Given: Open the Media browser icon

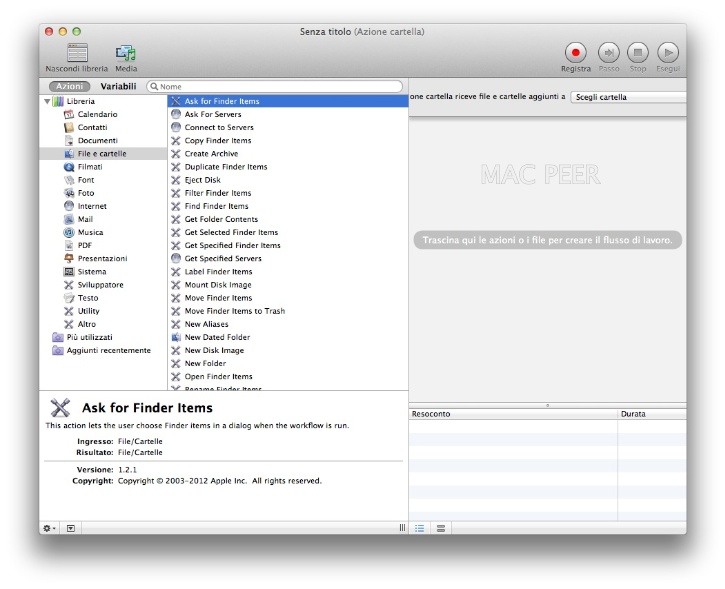Looking at the screenshot, I should click(x=126, y=53).
